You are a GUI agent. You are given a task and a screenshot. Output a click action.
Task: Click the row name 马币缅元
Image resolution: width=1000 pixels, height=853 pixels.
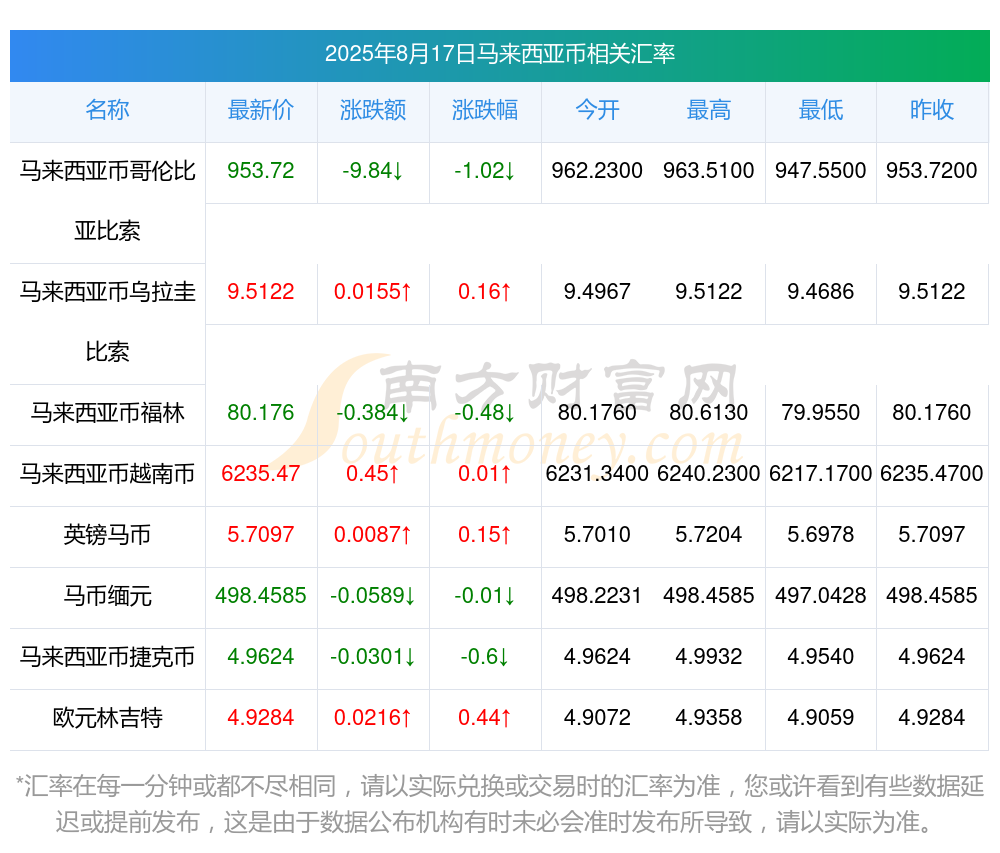click(107, 595)
